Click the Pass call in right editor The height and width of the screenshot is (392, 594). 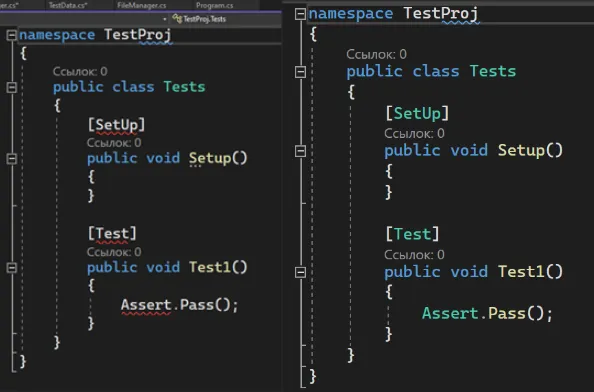point(507,314)
